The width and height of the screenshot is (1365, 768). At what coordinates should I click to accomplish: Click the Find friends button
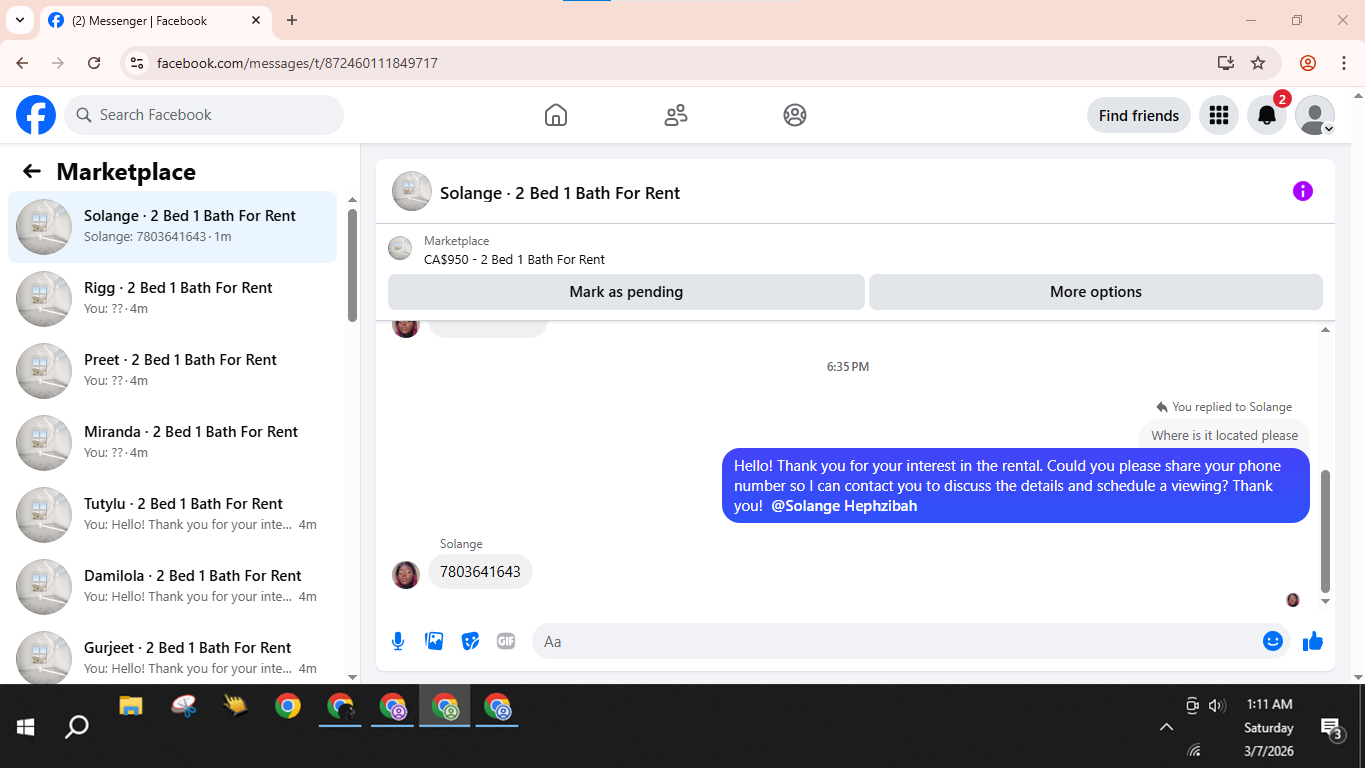(1138, 115)
